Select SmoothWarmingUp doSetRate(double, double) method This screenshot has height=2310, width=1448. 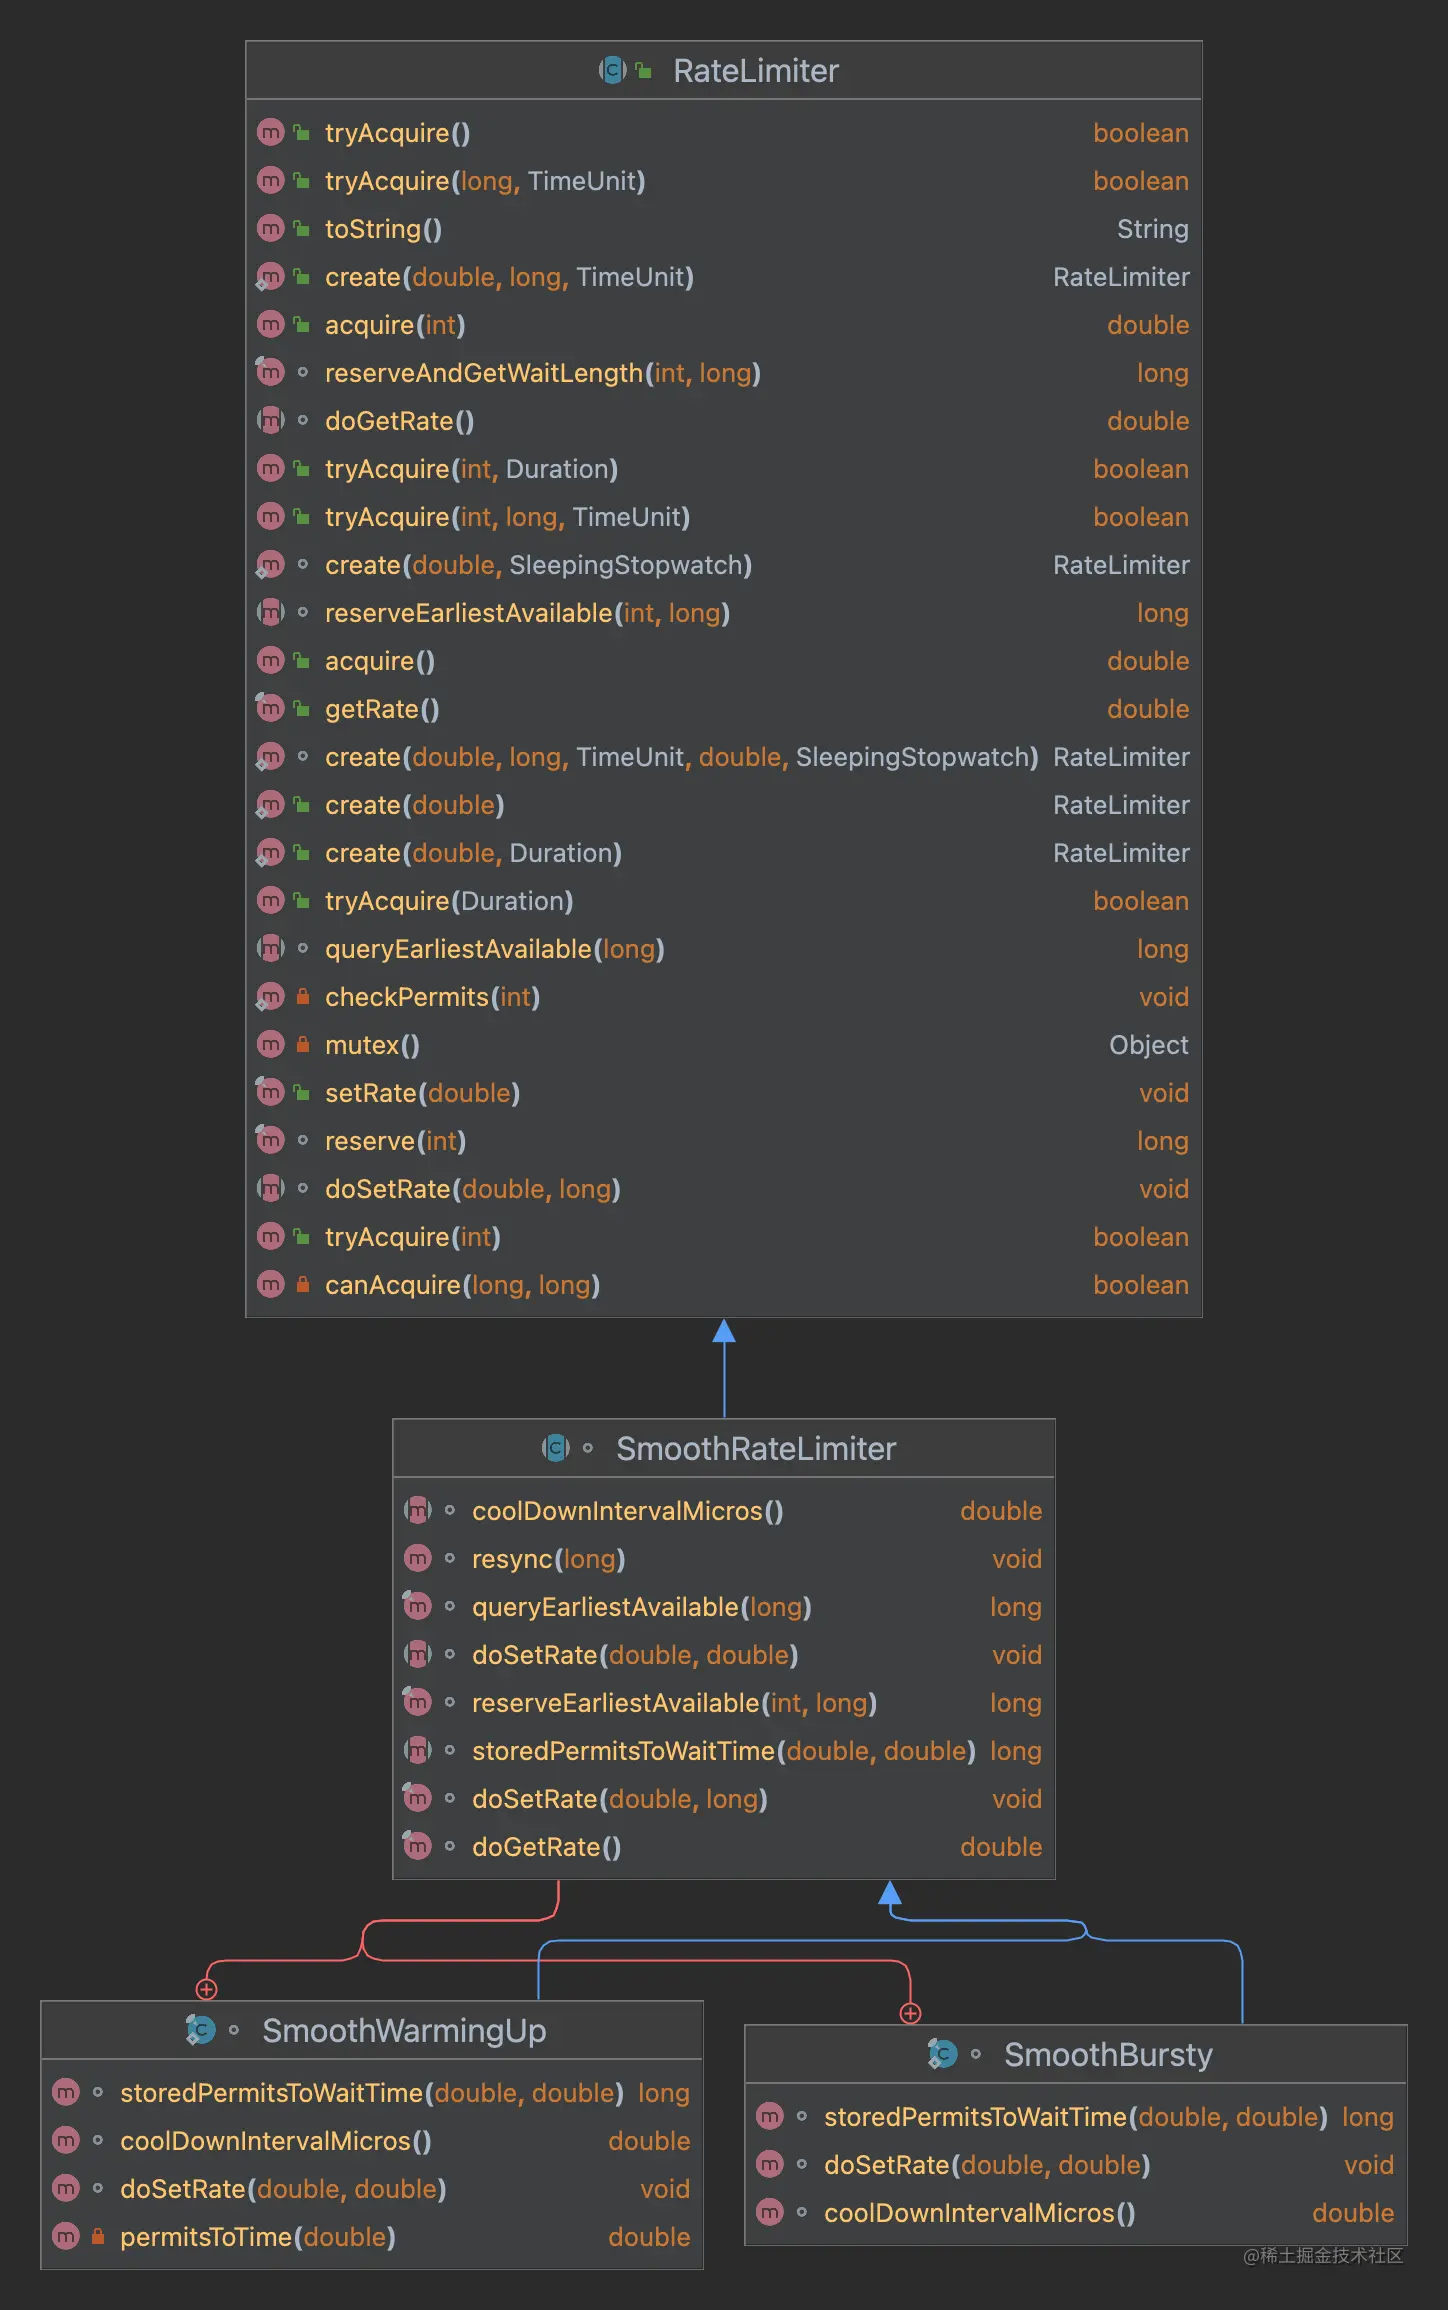(372, 2188)
